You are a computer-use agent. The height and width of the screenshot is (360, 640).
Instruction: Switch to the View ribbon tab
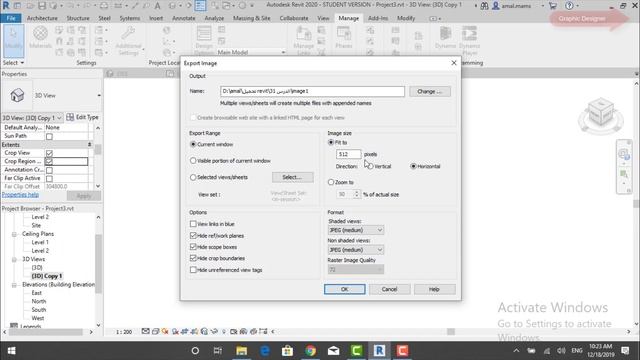323,18
